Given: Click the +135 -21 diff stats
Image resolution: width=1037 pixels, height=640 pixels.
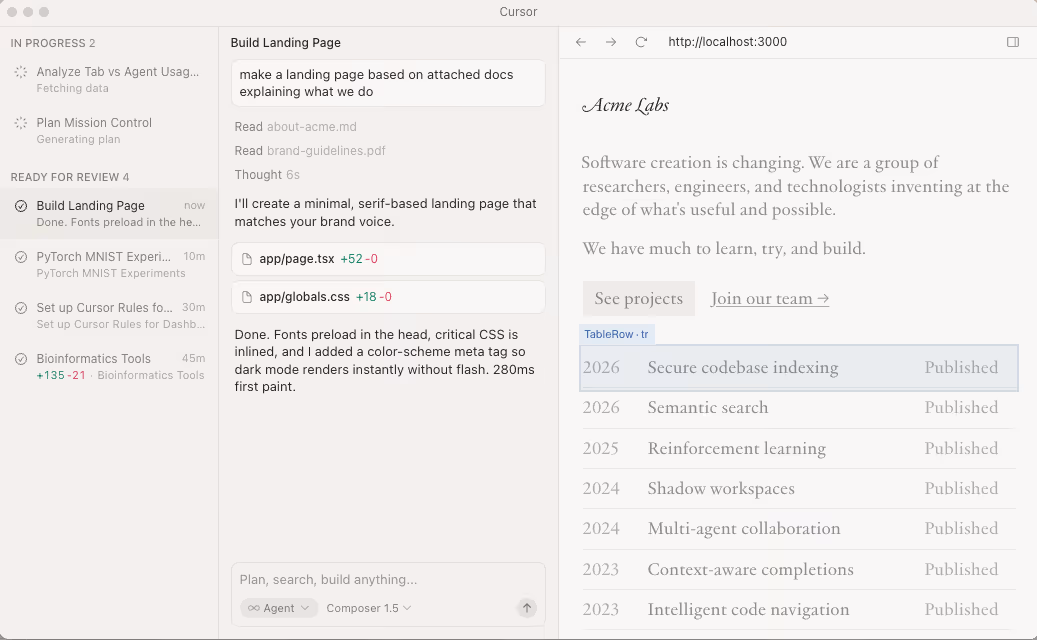Looking at the screenshot, I should (61, 376).
